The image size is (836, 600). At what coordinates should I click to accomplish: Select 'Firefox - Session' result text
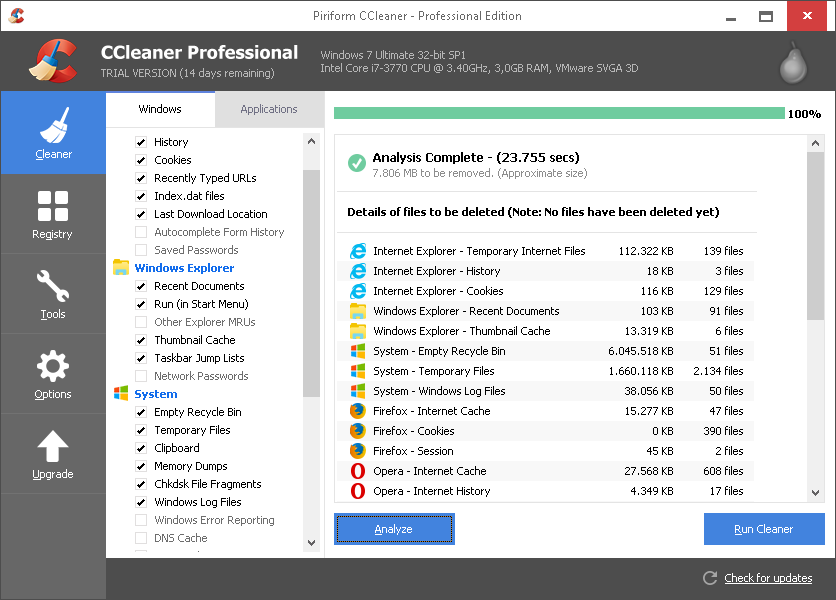tap(413, 451)
